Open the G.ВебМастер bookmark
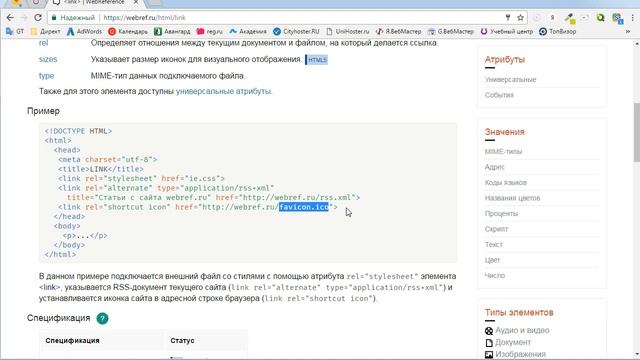640x360 pixels. tap(451, 31)
